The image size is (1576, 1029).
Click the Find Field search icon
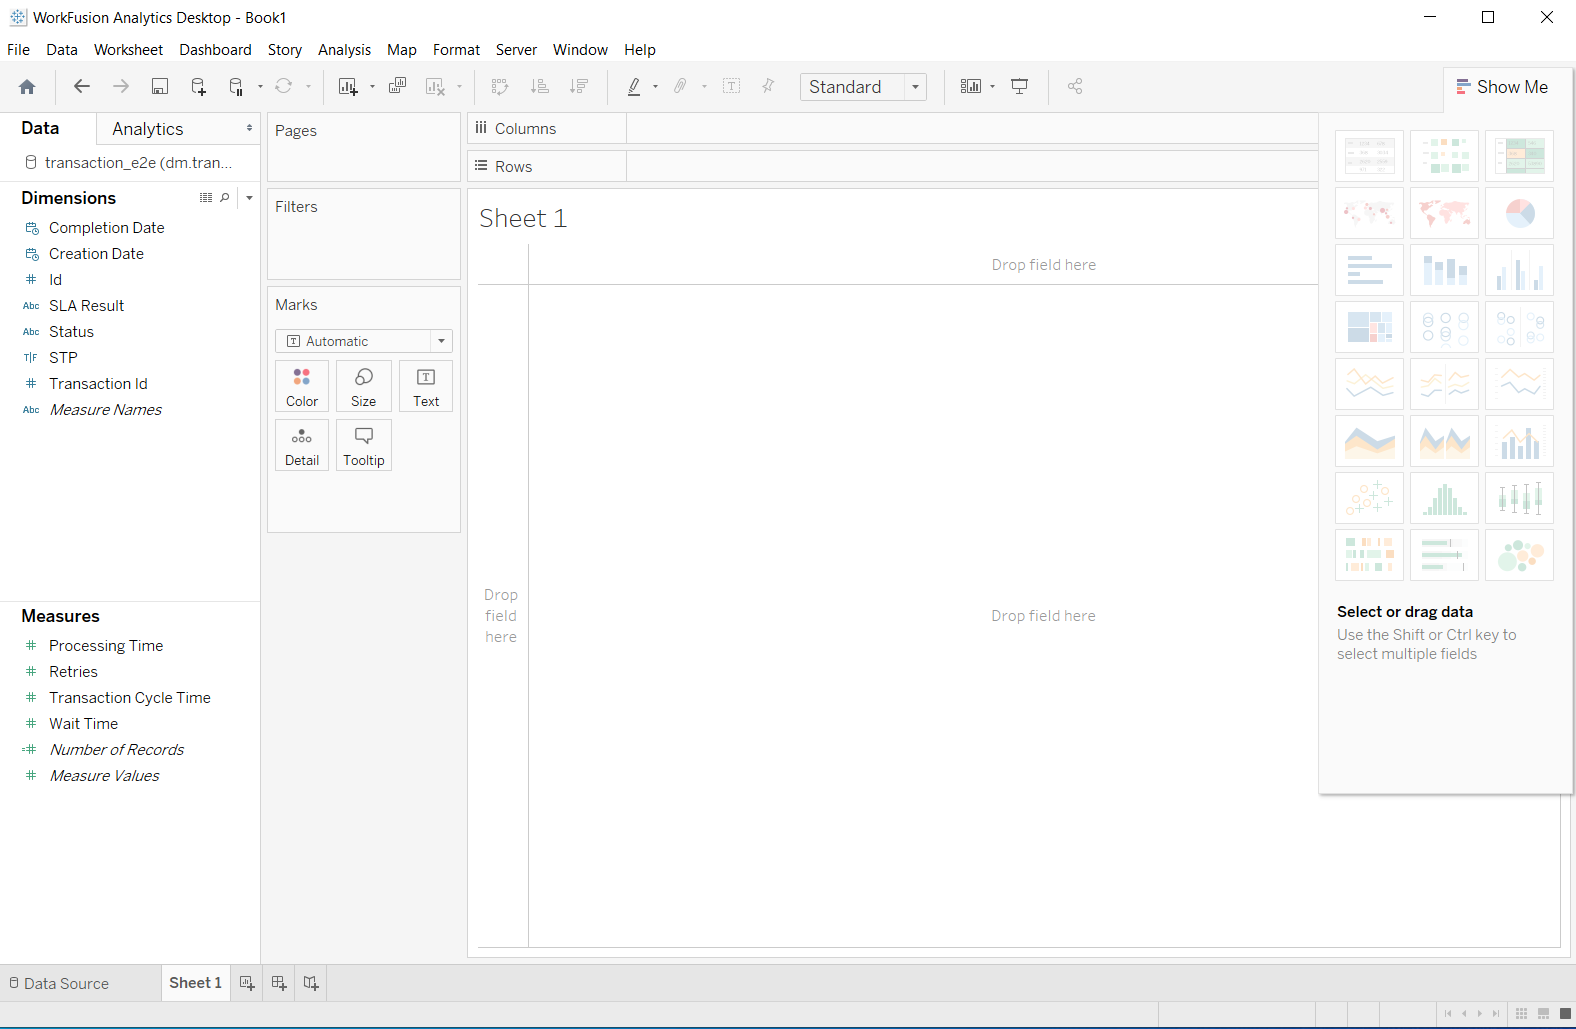(x=225, y=198)
